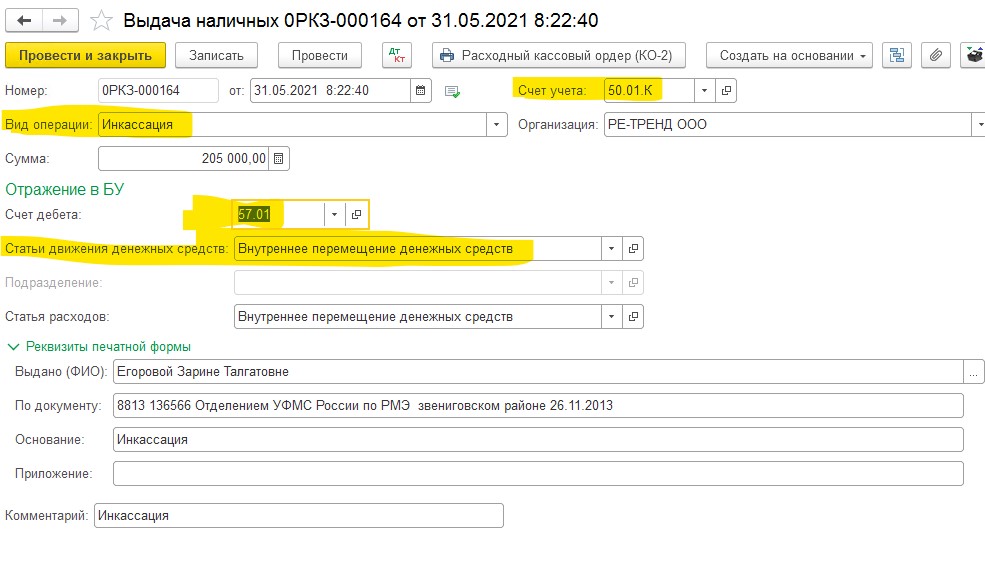Click the back navigation arrow
Viewport: 985px width, 584px height.
[24, 20]
